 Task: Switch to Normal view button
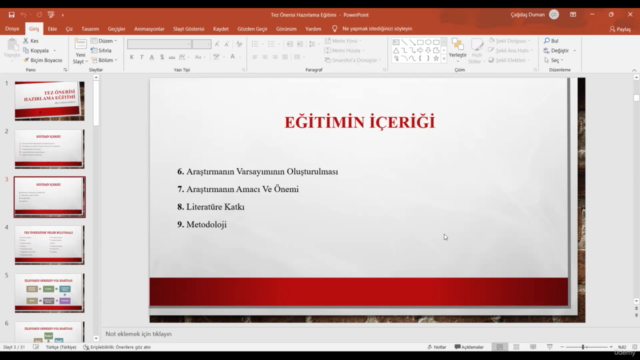click(x=500, y=347)
